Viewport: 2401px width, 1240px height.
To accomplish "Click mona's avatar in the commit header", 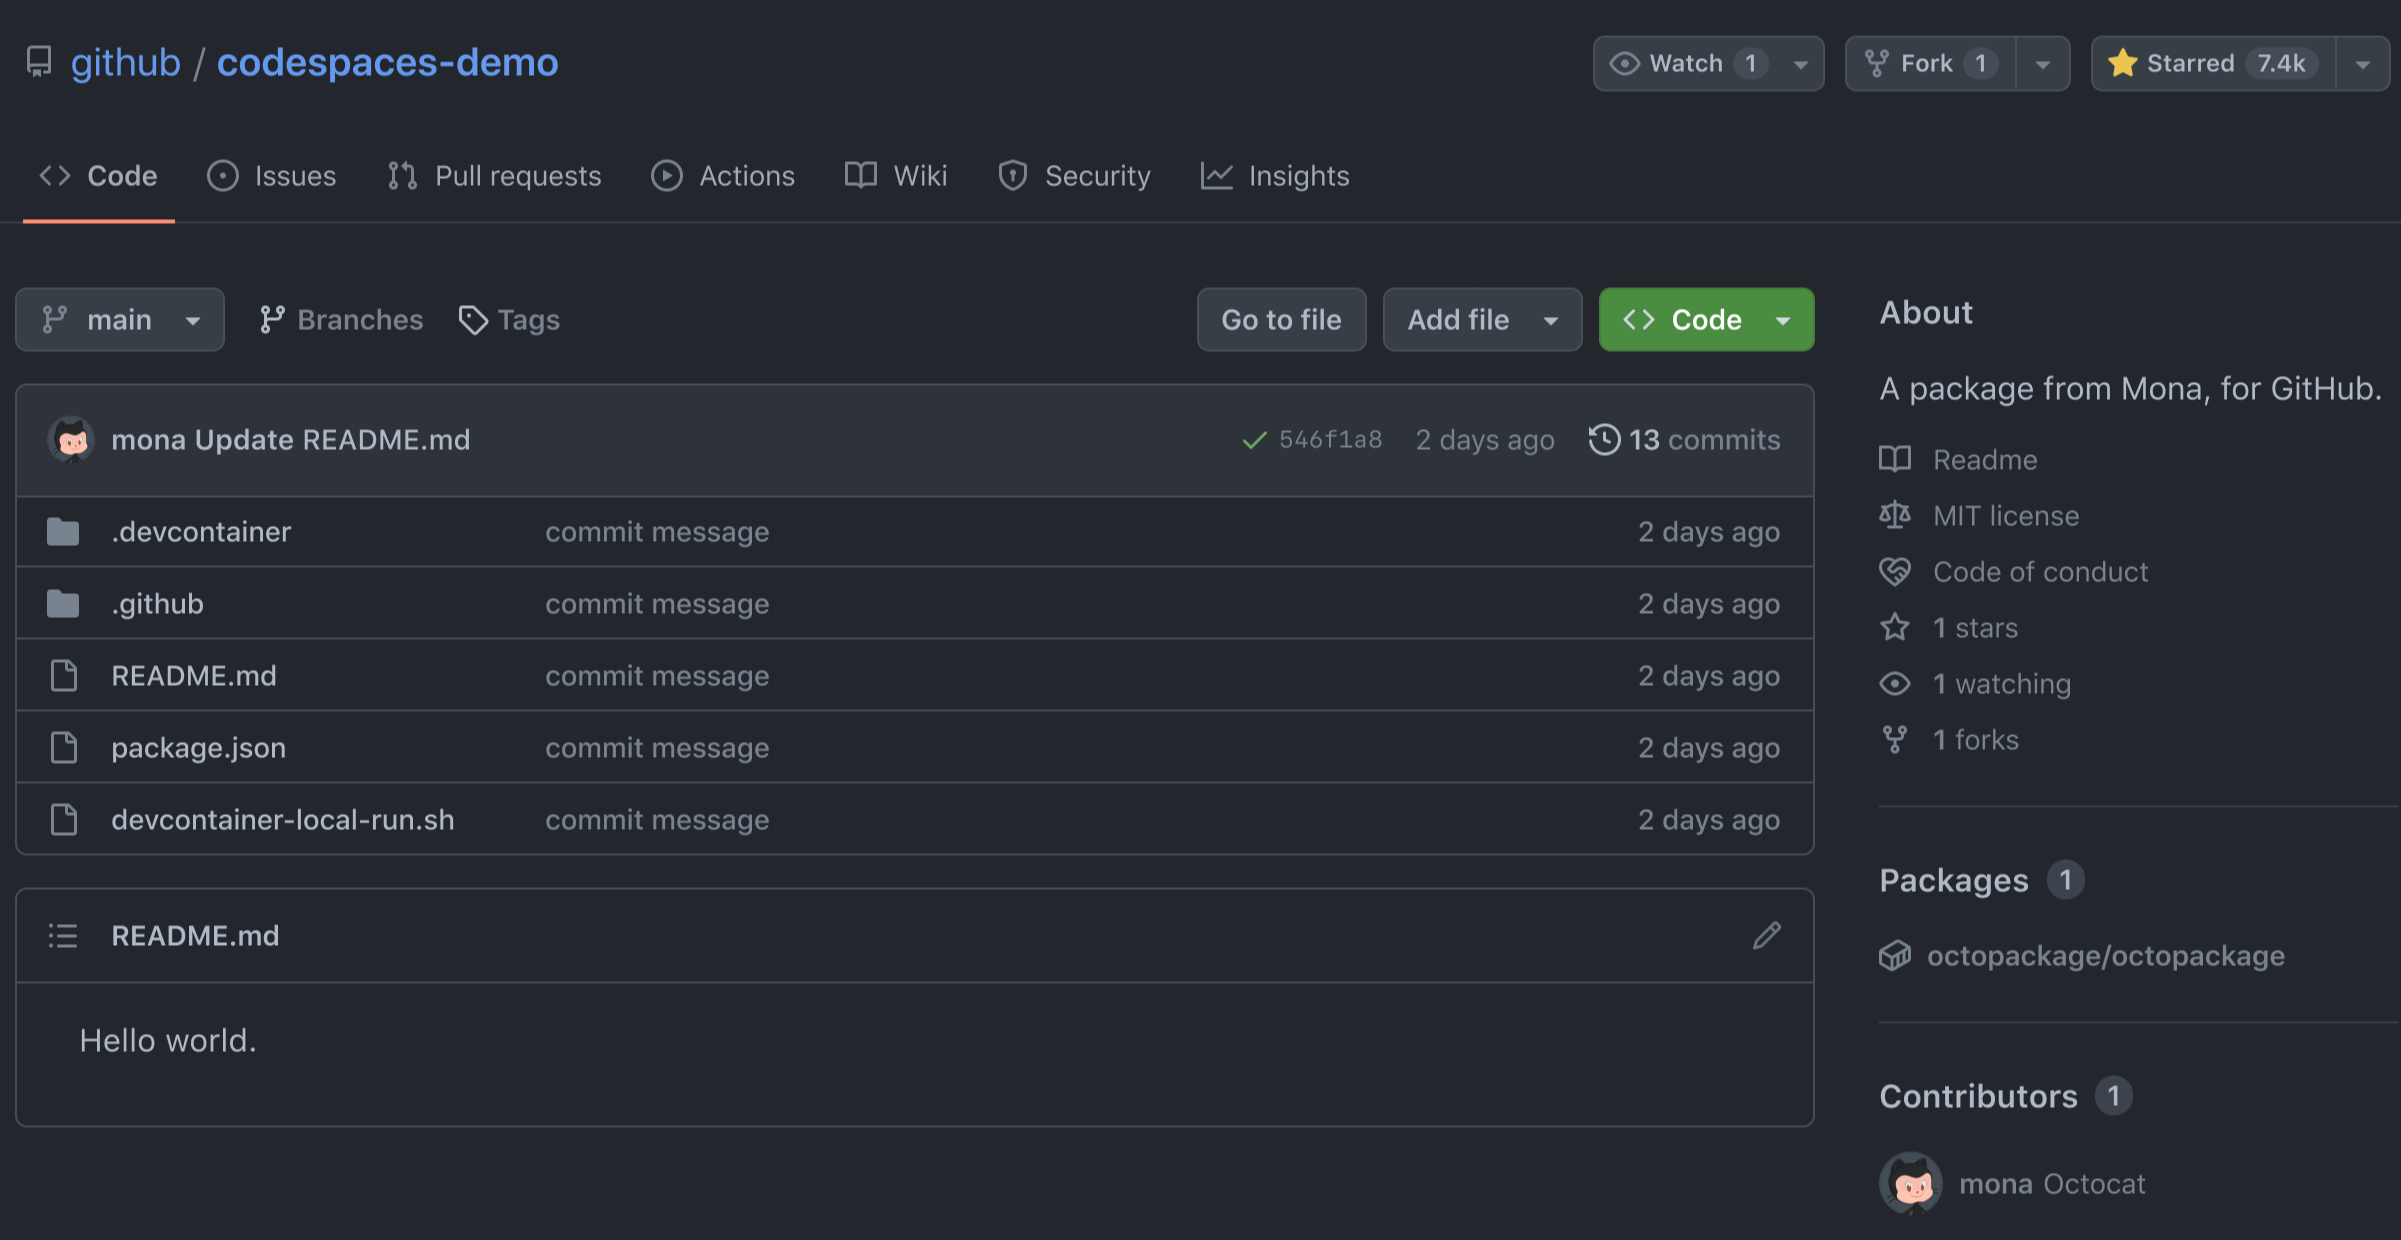I will [x=71, y=440].
